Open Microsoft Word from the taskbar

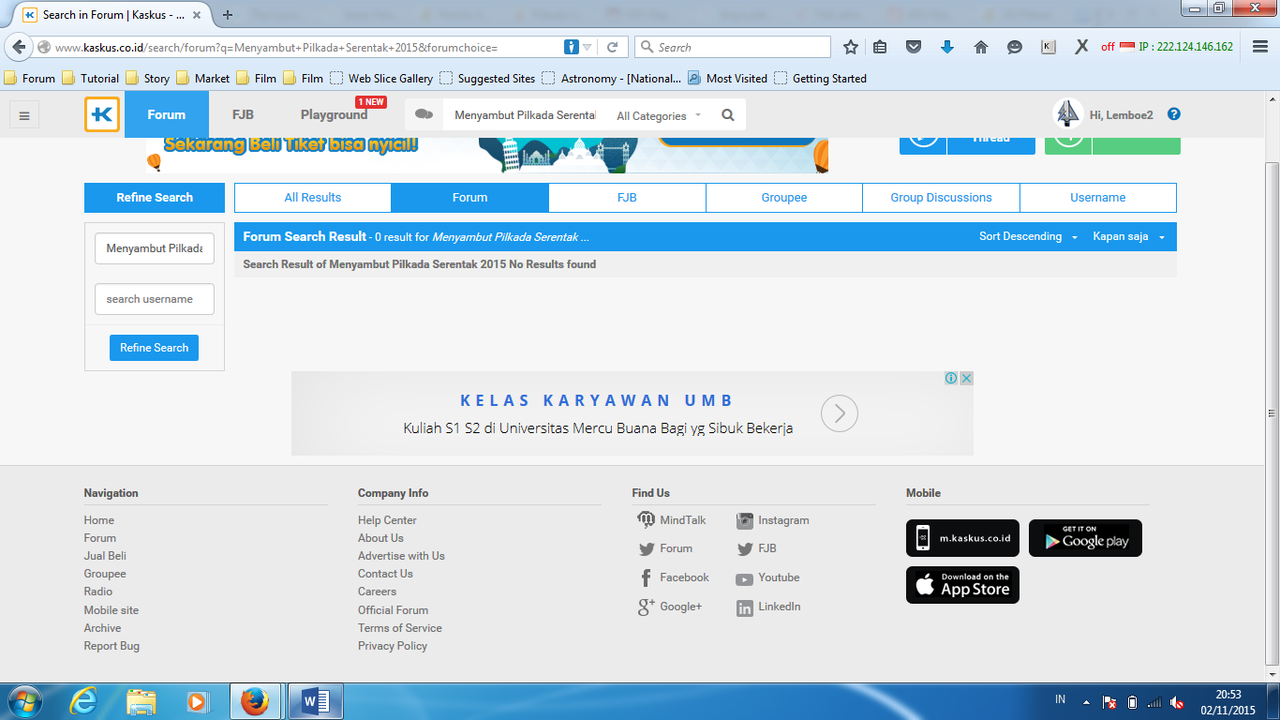click(x=315, y=702)
